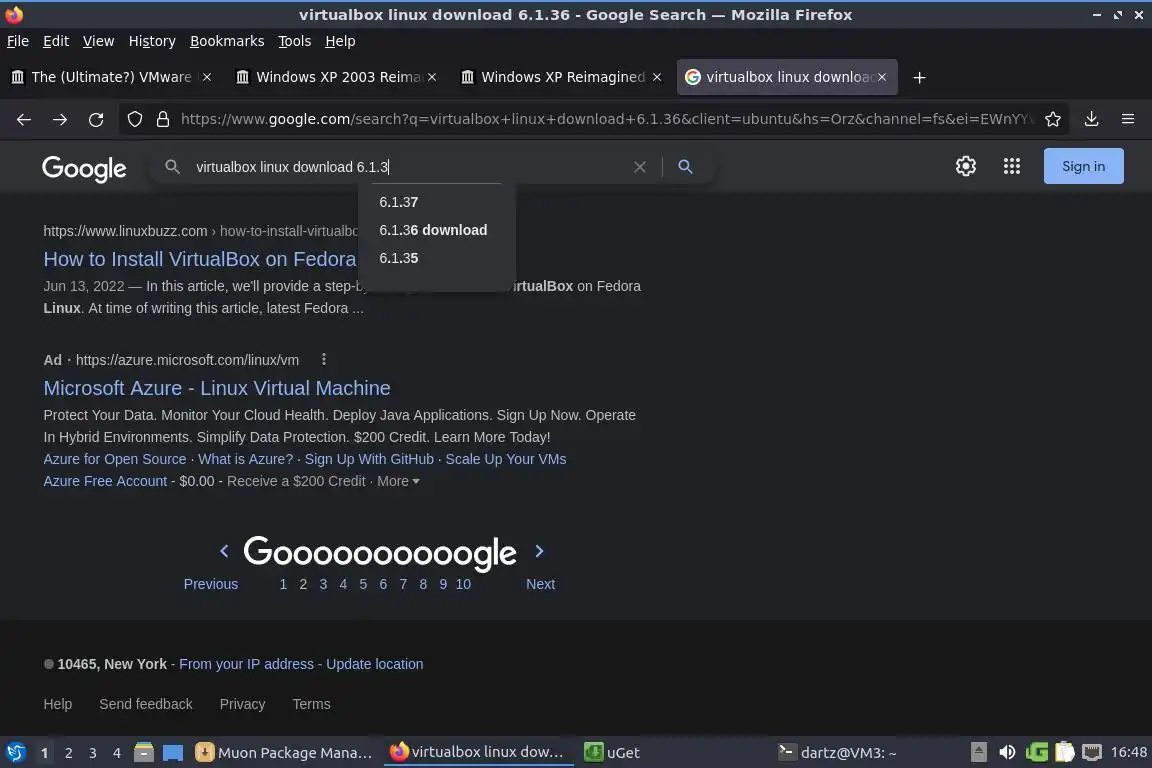Click the Previous results link

pos(210,584)
